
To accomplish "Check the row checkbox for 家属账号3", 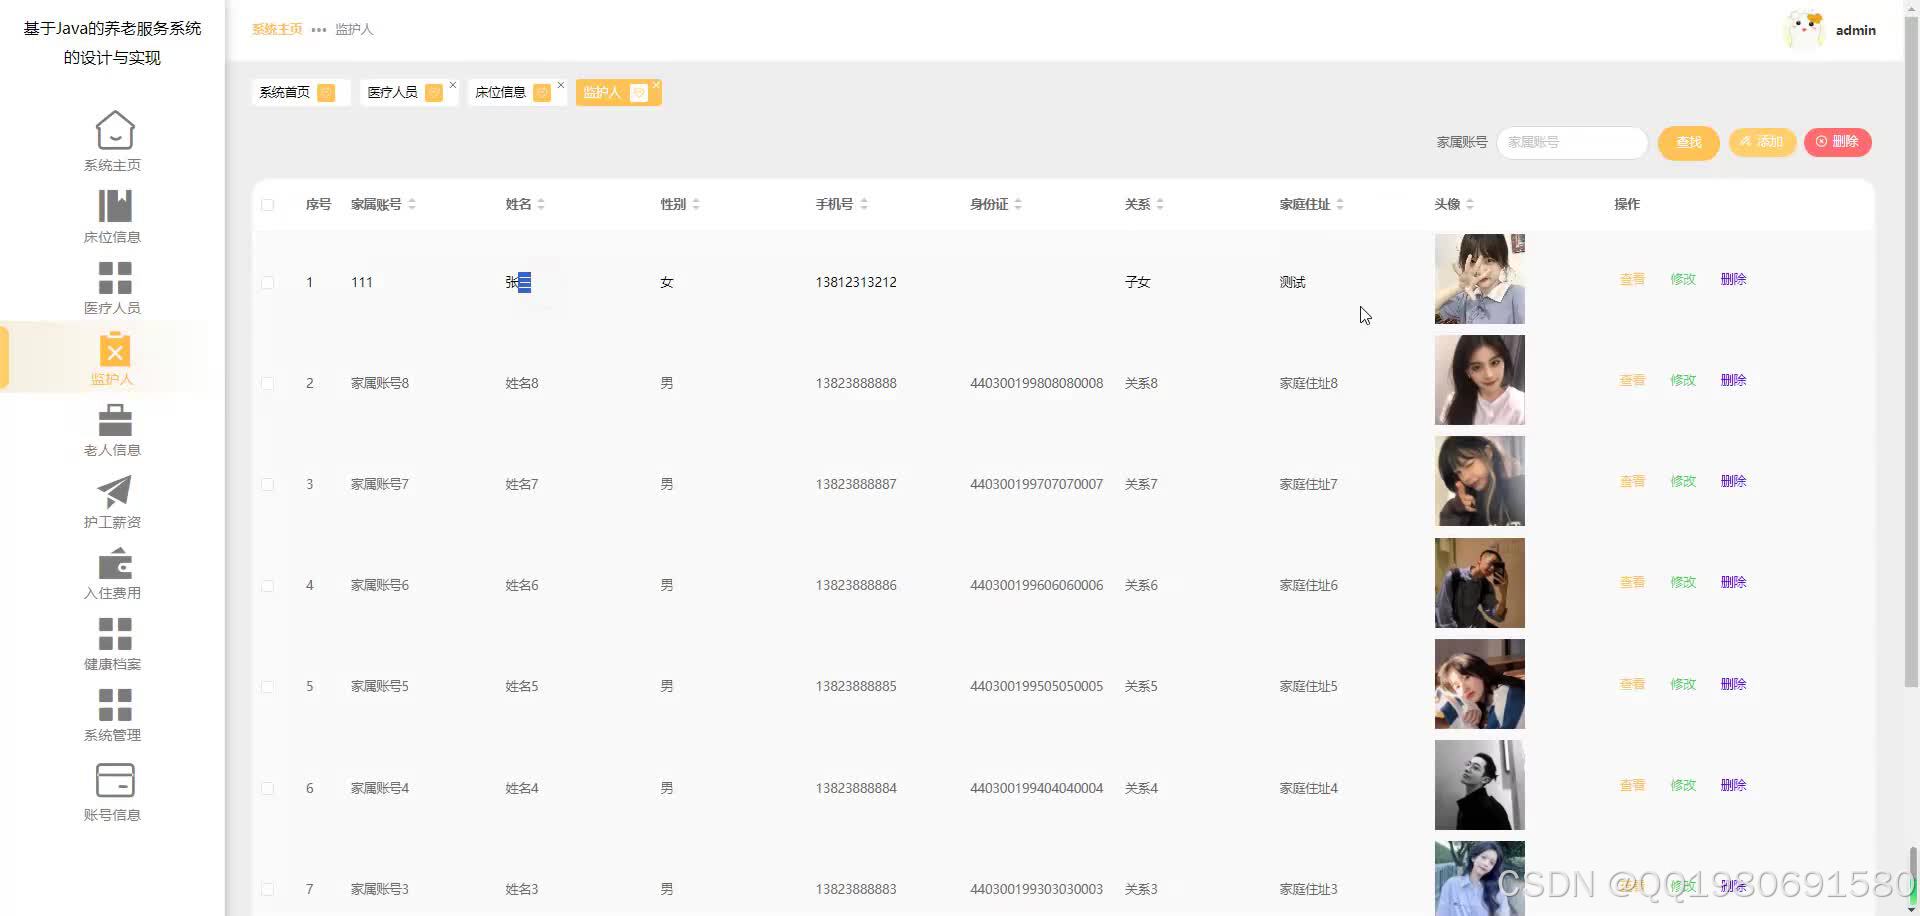I will coord(267,890).
